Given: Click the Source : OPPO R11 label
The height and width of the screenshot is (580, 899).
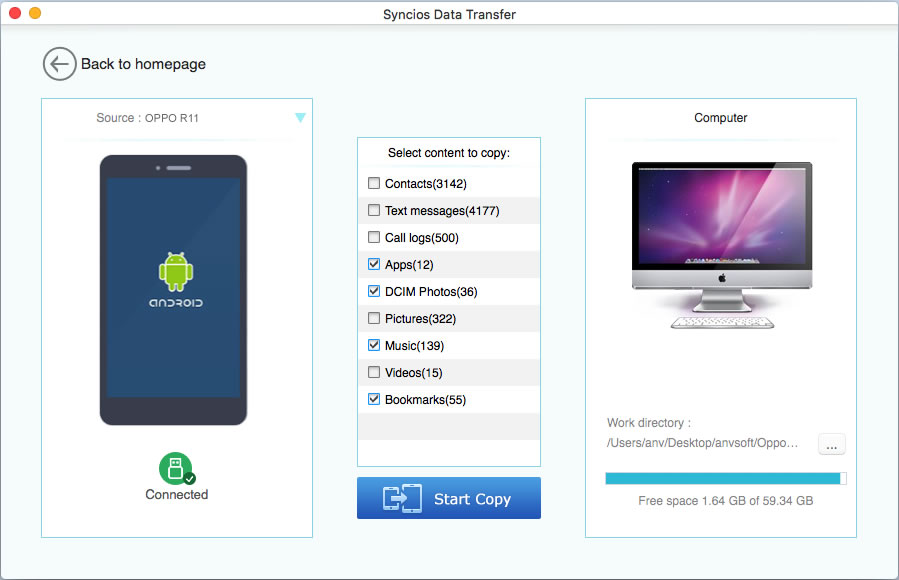Looking at the screenshot, I should tap(147, 118).
